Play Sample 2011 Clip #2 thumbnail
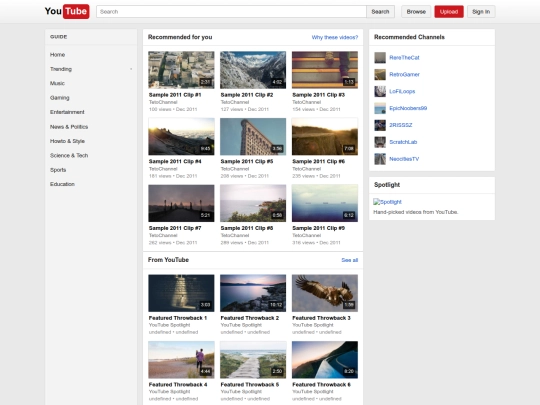This screenshot has height=405, width=540. click(x=253, y=70)
